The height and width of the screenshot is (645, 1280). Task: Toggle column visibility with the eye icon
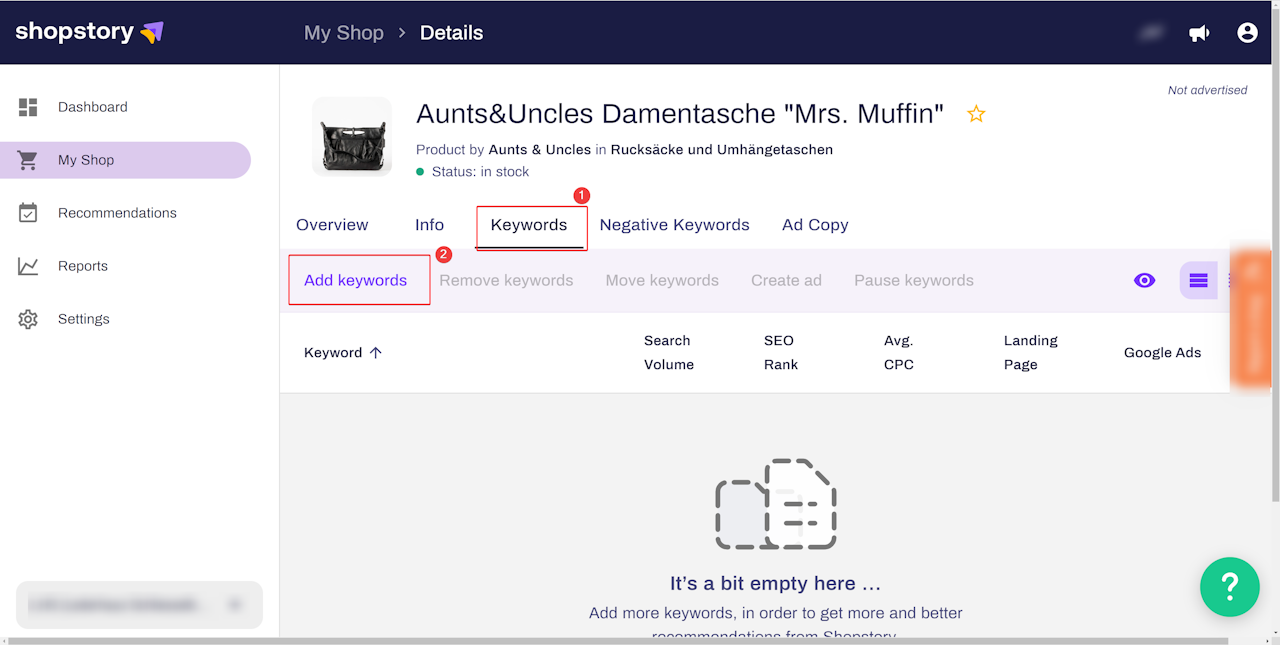coord(1145,280)
